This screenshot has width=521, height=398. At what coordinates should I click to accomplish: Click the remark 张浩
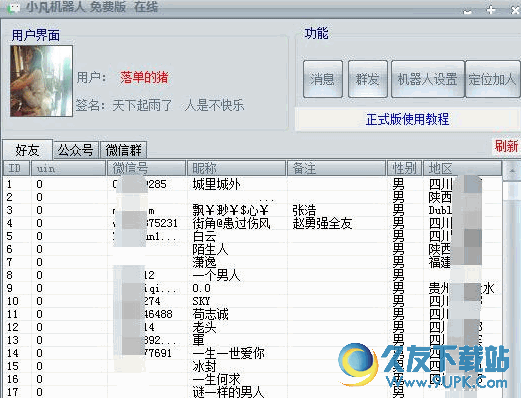pyautogui.click(x=304, y=210)
